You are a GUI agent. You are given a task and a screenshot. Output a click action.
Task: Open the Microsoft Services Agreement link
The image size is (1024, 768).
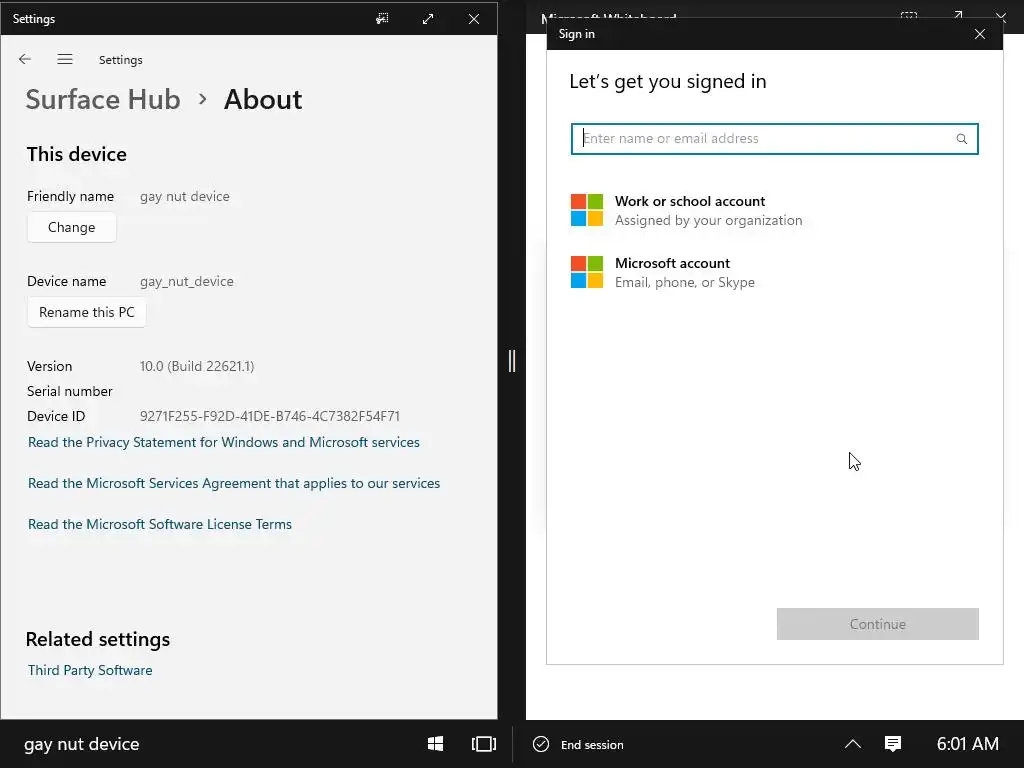tap(234, 483)
